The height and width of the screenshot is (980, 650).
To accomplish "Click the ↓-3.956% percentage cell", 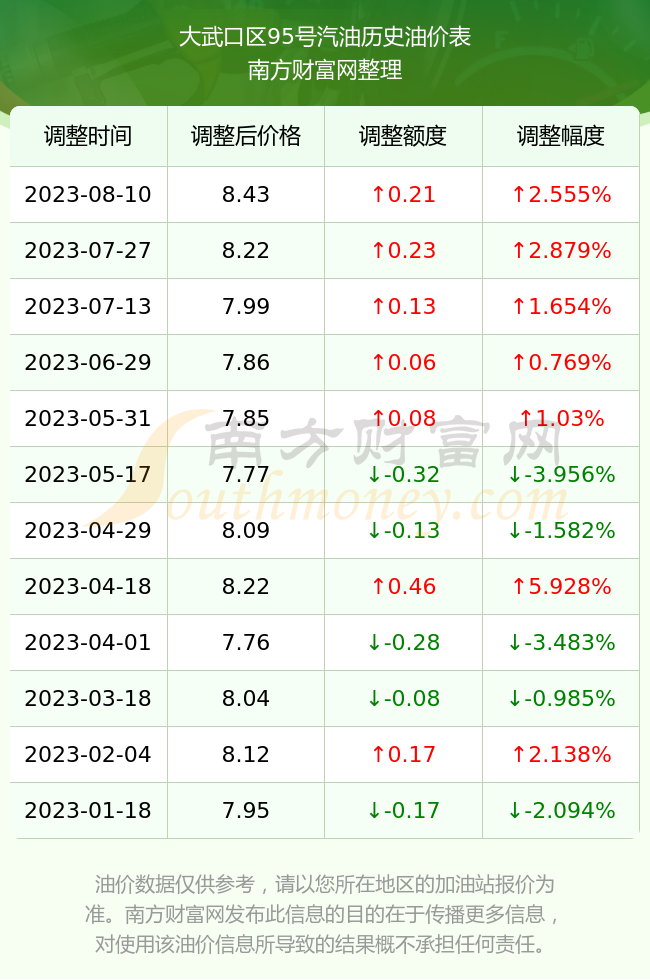I will tap(561, 474).
